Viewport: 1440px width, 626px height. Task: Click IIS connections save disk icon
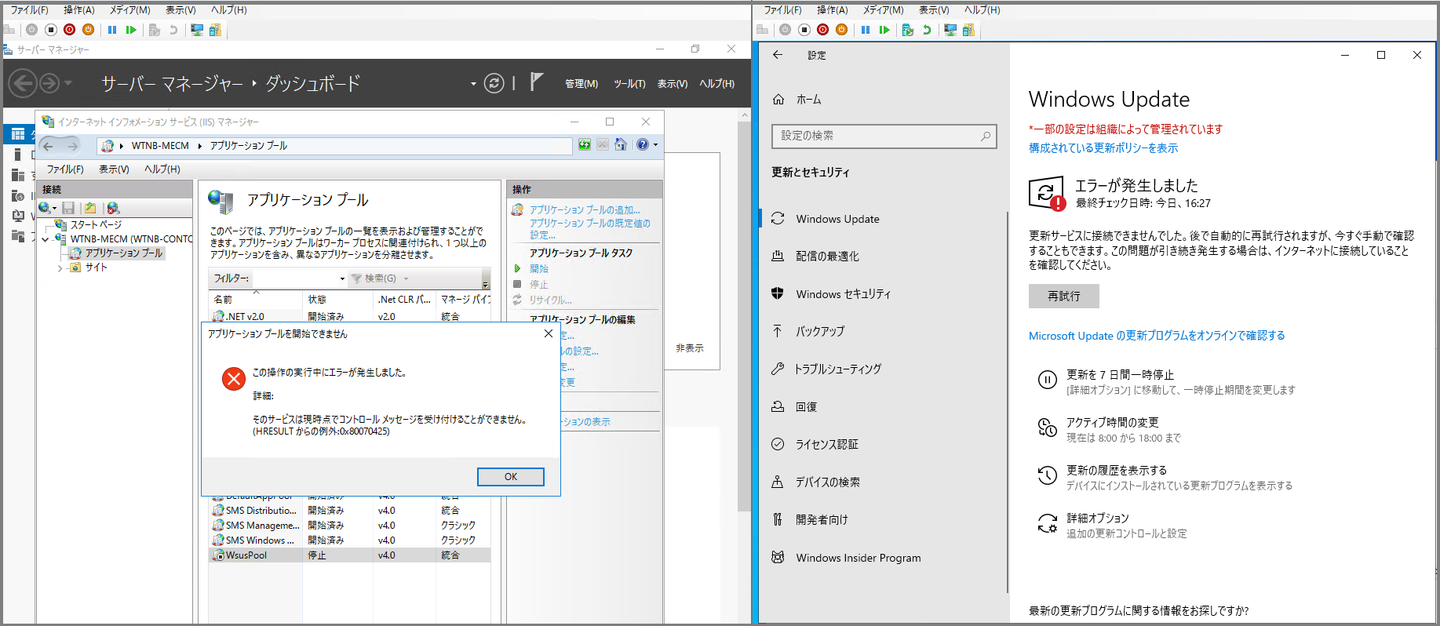pos(68,208)
